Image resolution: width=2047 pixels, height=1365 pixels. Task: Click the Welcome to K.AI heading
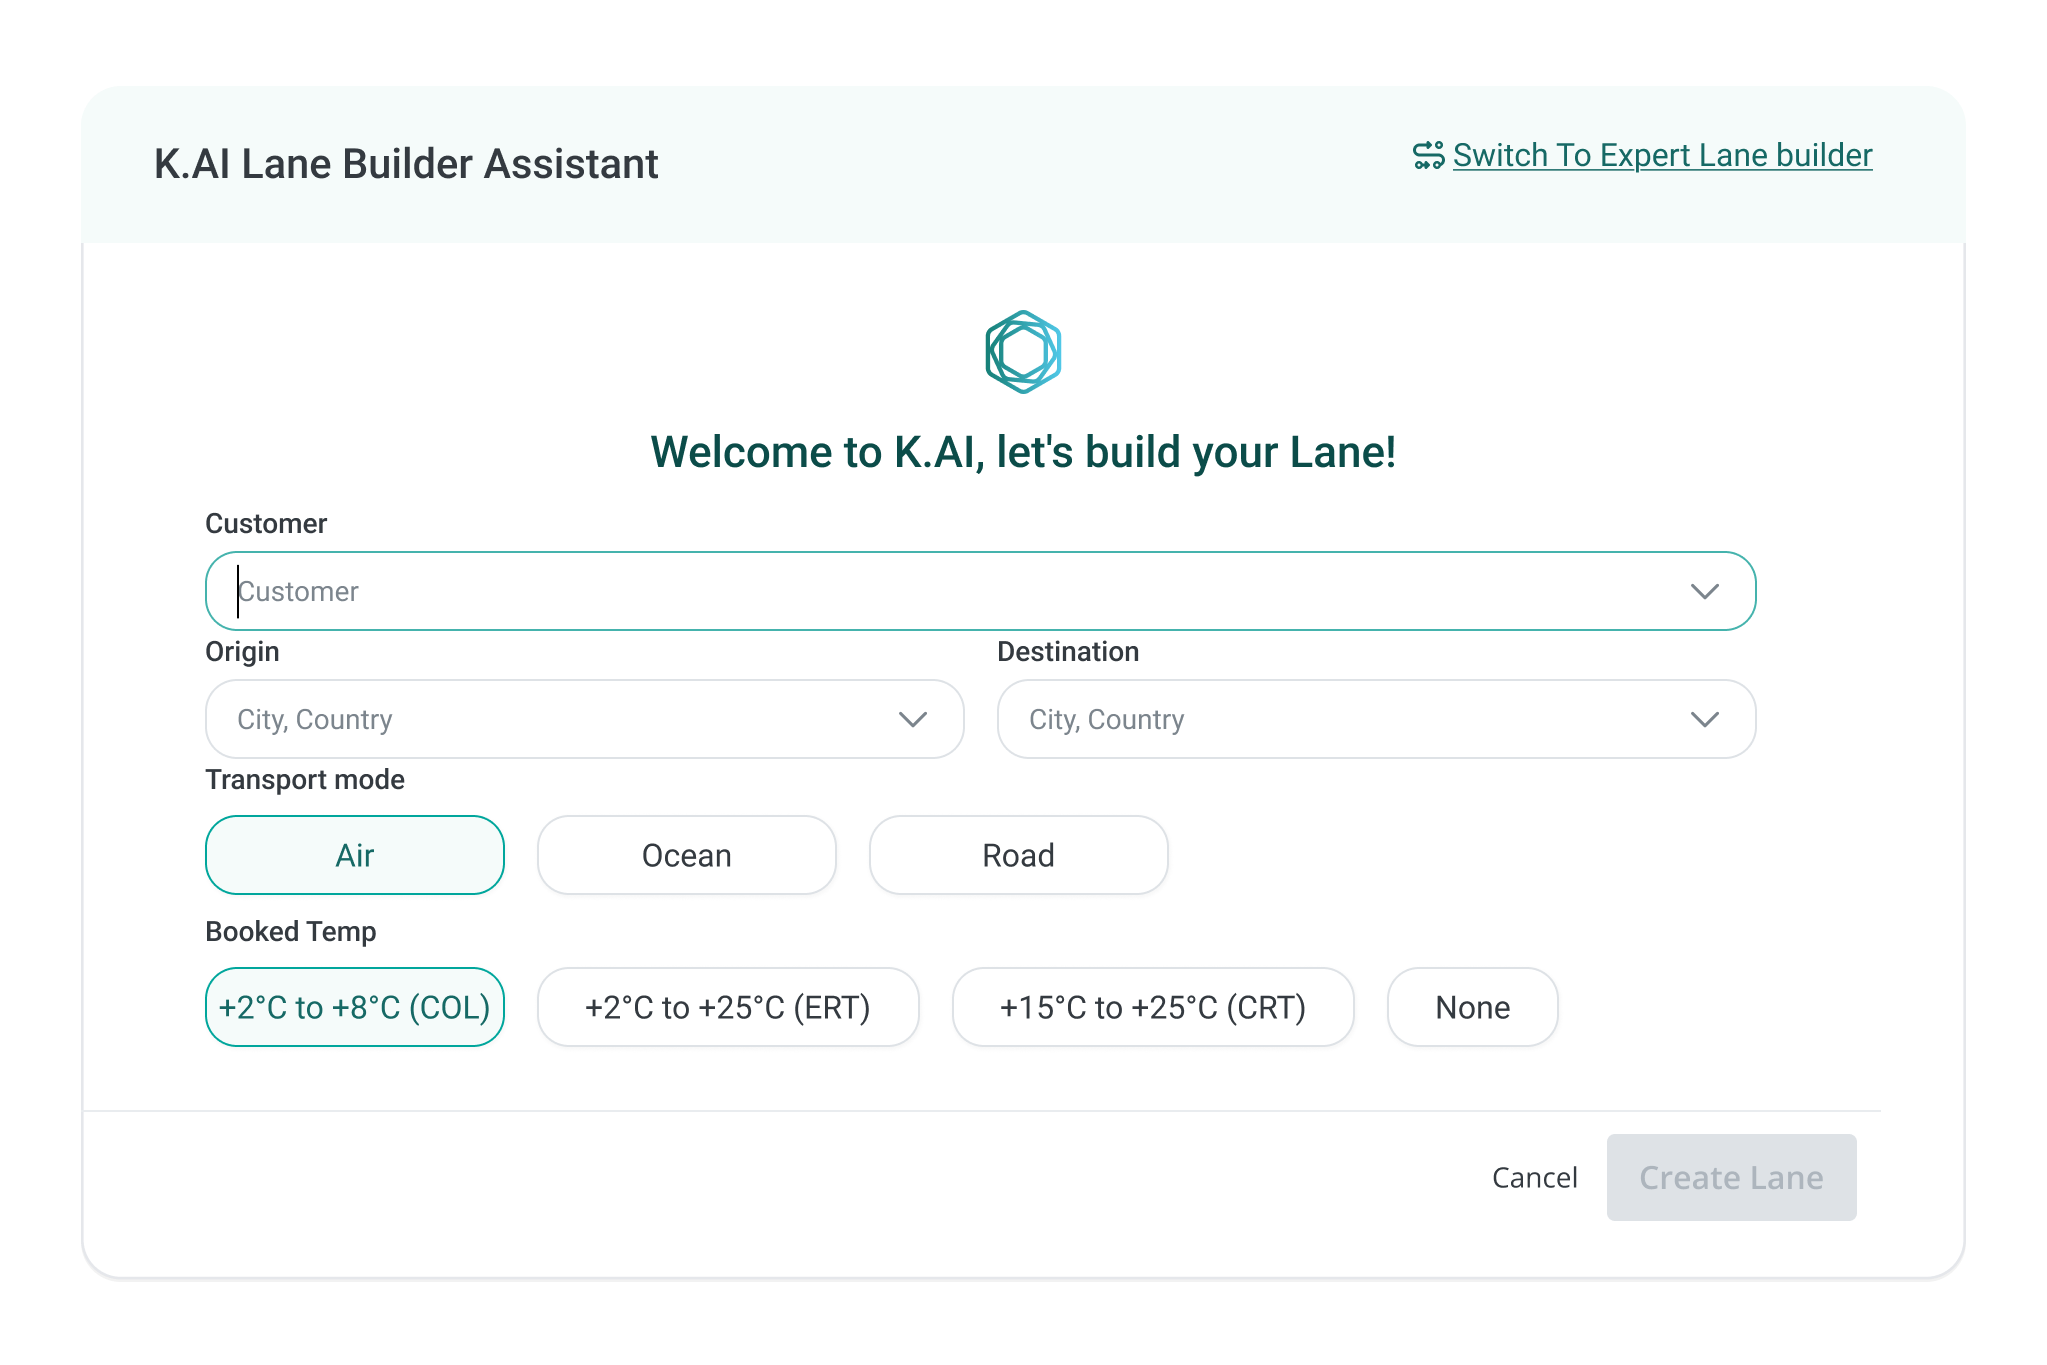[x=1023, y=452]
